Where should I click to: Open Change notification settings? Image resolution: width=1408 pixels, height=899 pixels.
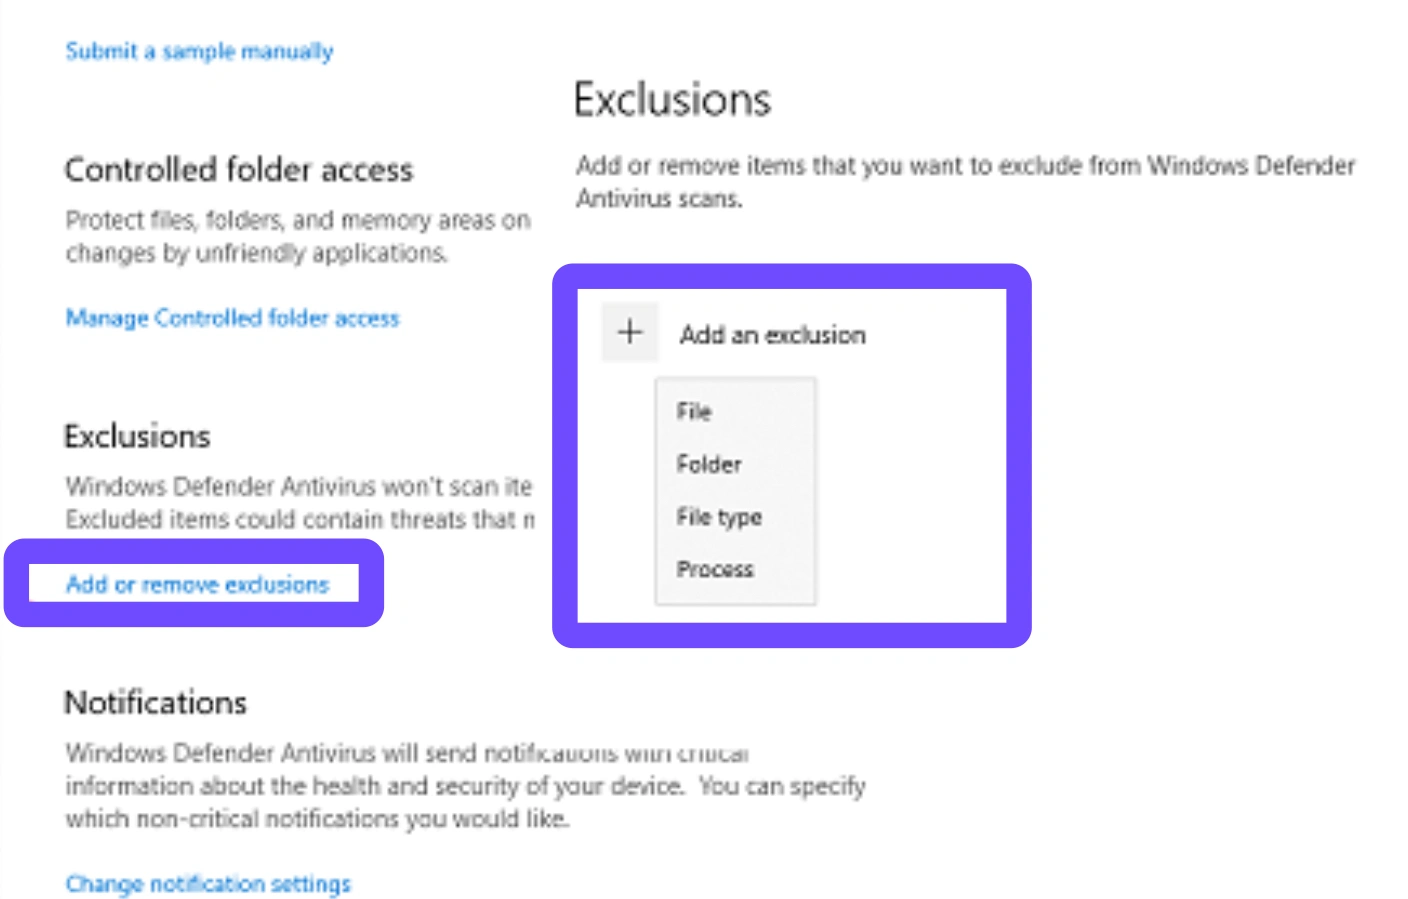coord(208,884)
